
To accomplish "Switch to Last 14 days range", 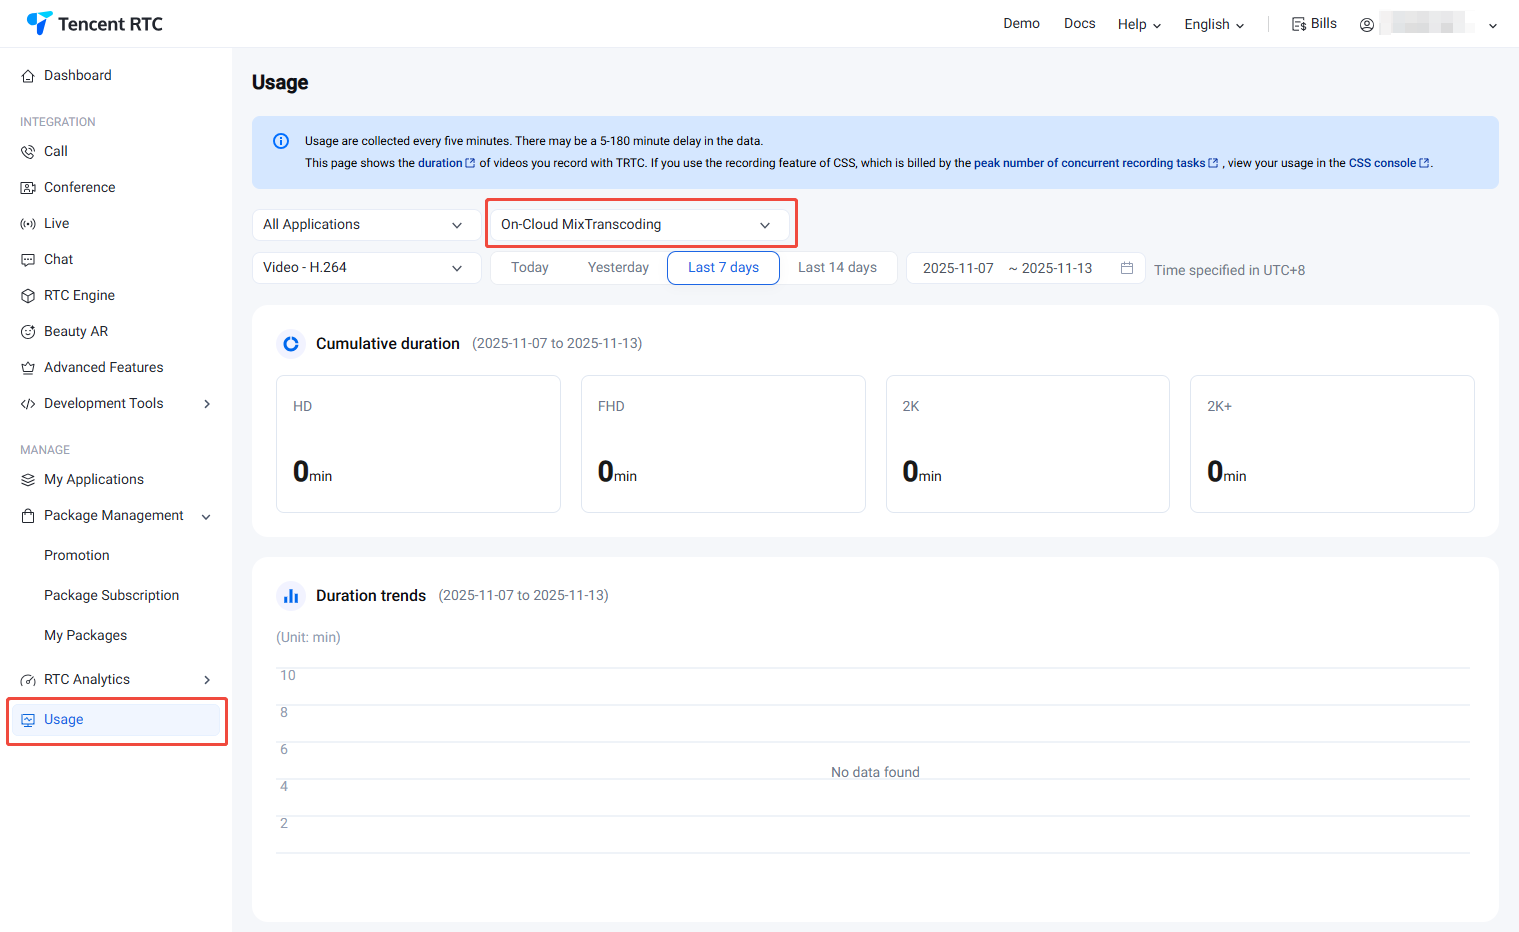I will [837, 267].
